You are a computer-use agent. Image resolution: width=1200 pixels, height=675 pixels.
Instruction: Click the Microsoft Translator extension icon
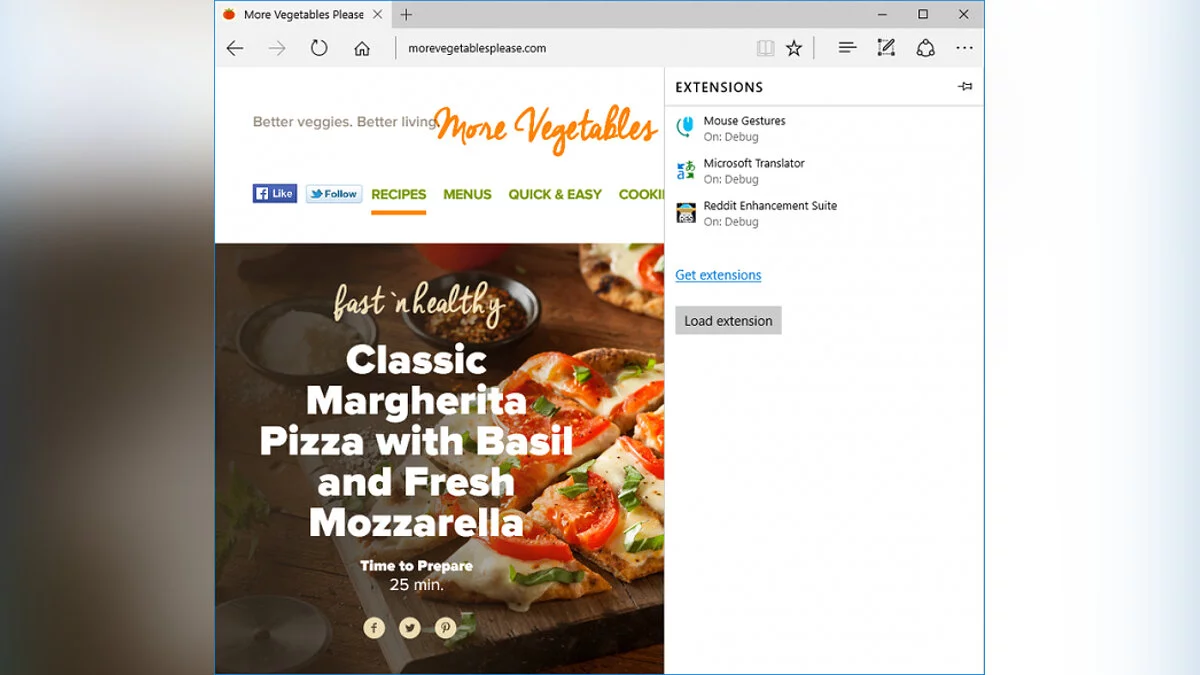click(685, 170)
